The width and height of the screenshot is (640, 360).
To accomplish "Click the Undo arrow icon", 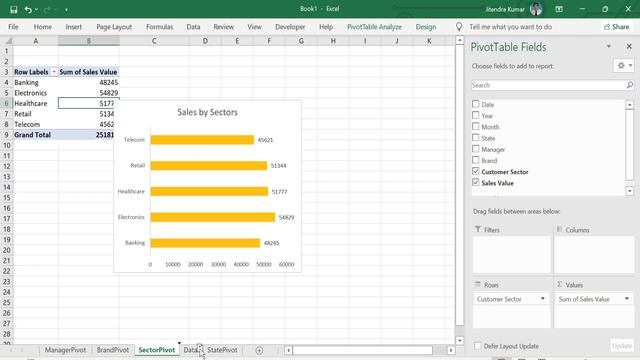I will [28, 9].
